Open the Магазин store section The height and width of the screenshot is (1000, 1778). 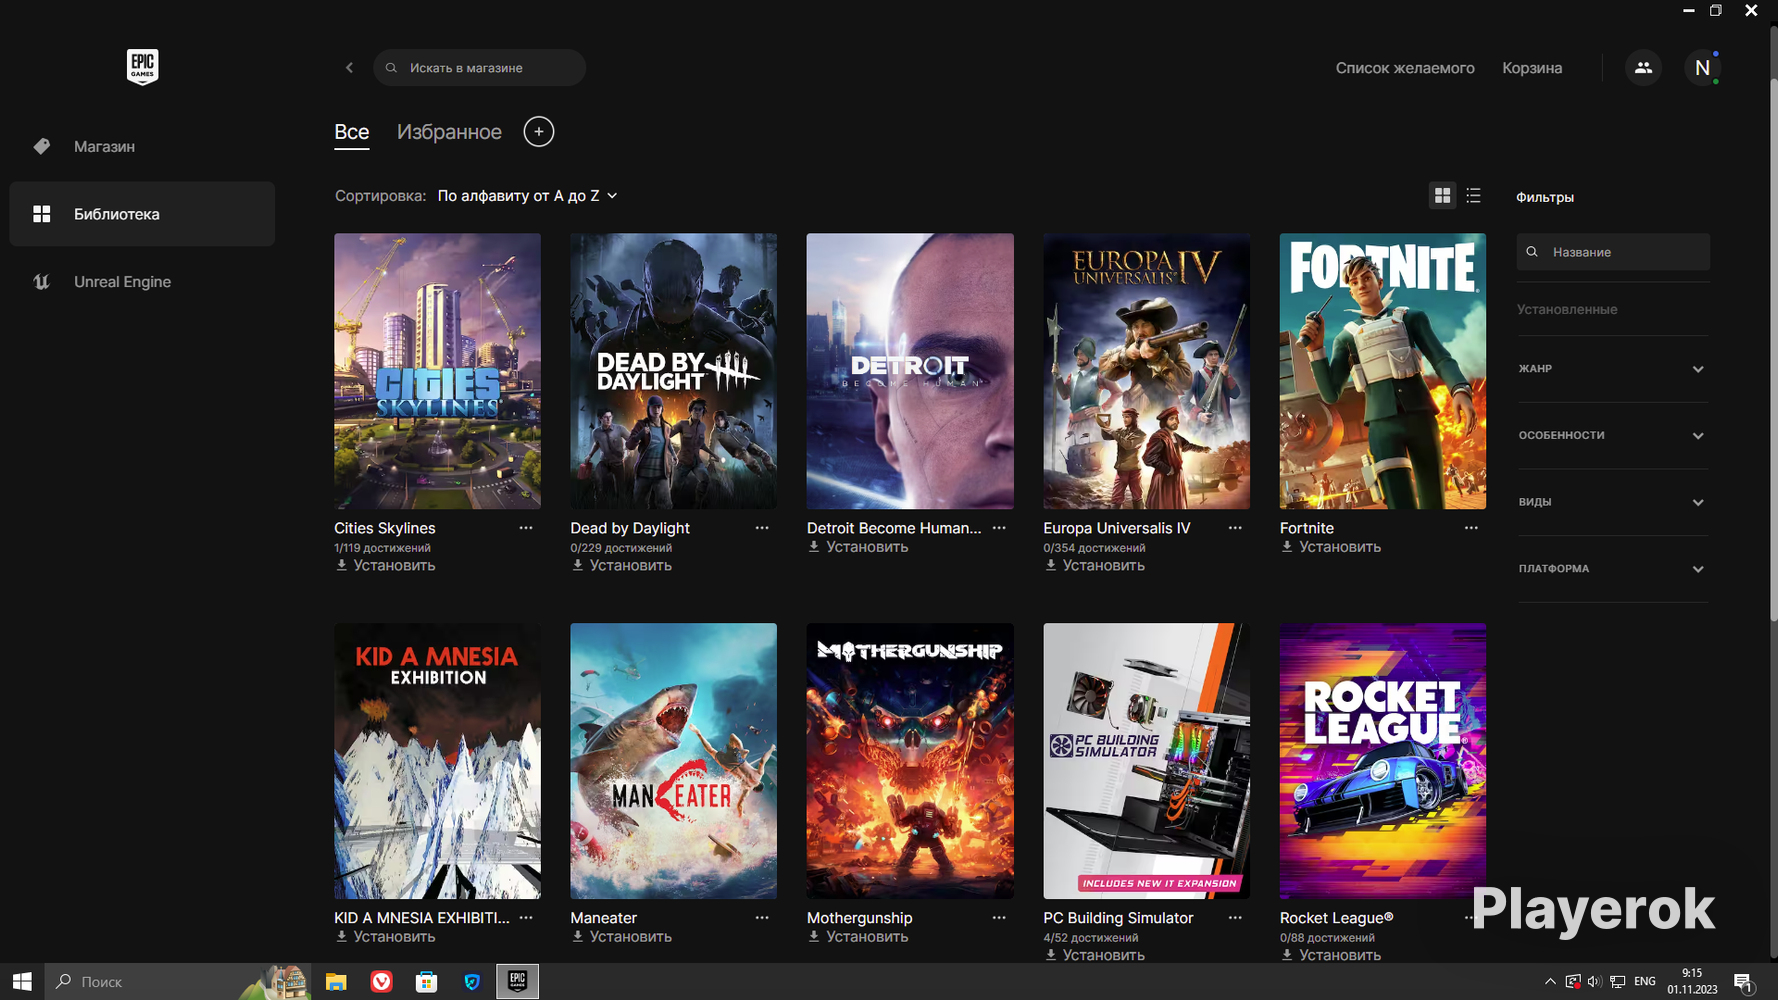pos(142,147)
